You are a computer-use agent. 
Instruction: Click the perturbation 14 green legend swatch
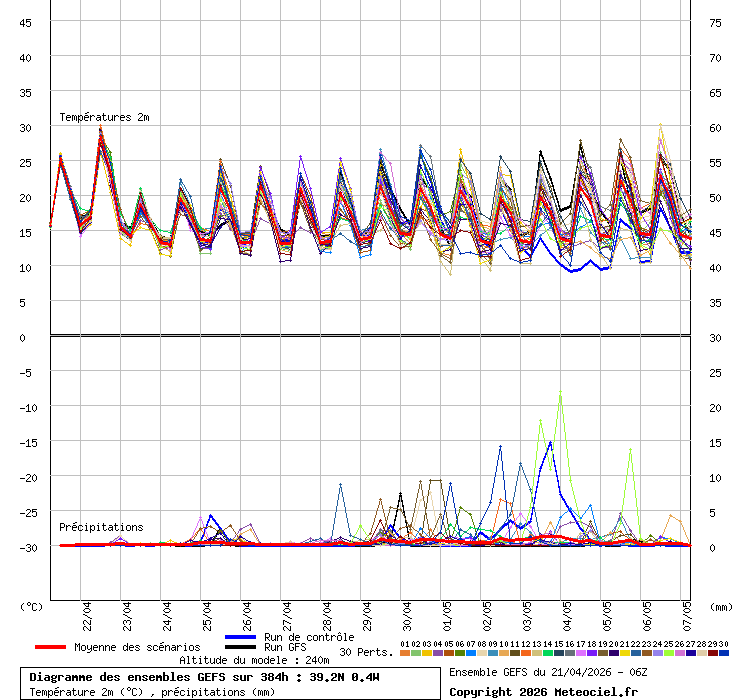[548, 653]
